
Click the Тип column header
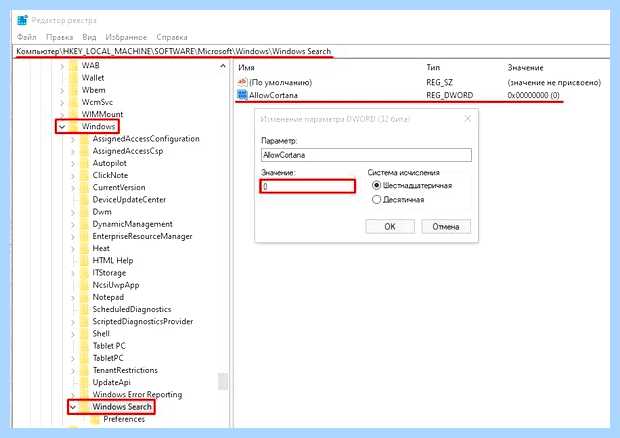[x=433, y=68]
